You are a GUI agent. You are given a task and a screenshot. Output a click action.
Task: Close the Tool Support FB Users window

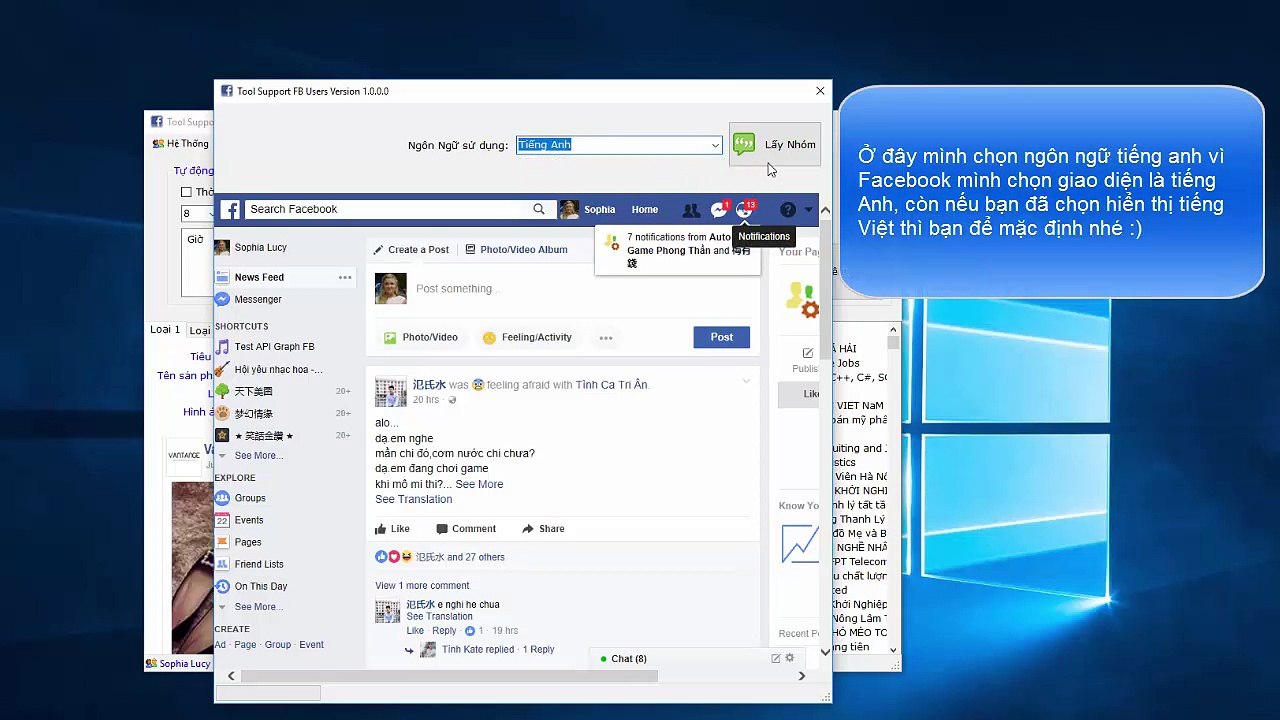click(x=820, y=91)
